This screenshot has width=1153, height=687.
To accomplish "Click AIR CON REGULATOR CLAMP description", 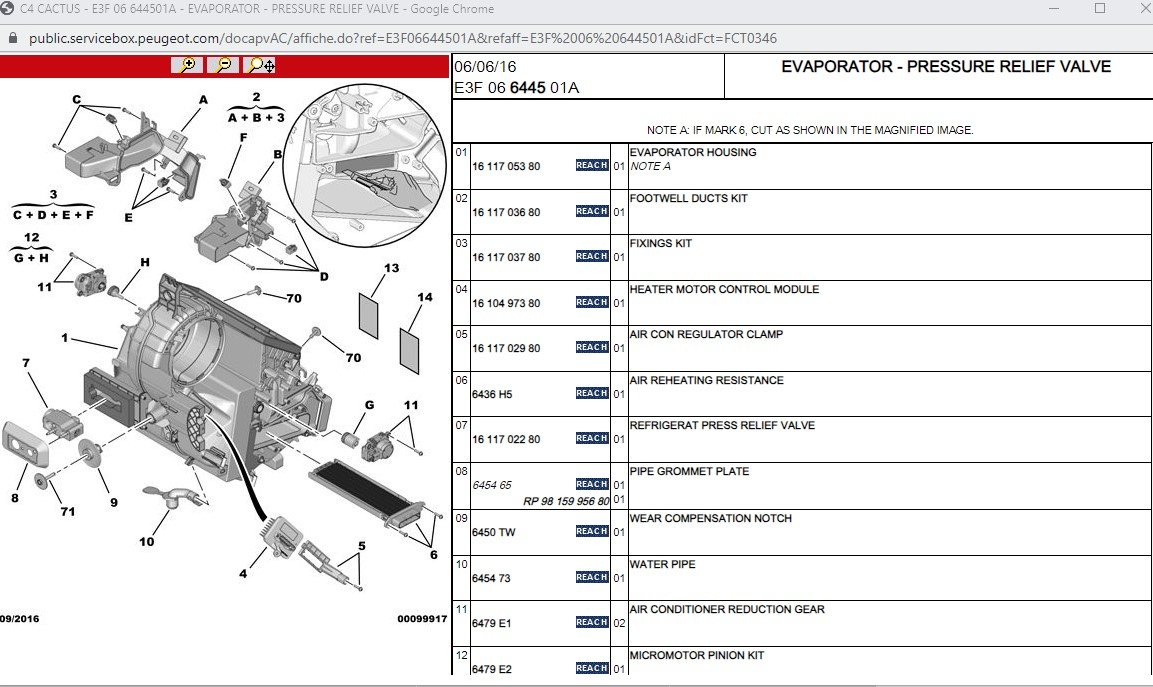I will tap(706, 334).
